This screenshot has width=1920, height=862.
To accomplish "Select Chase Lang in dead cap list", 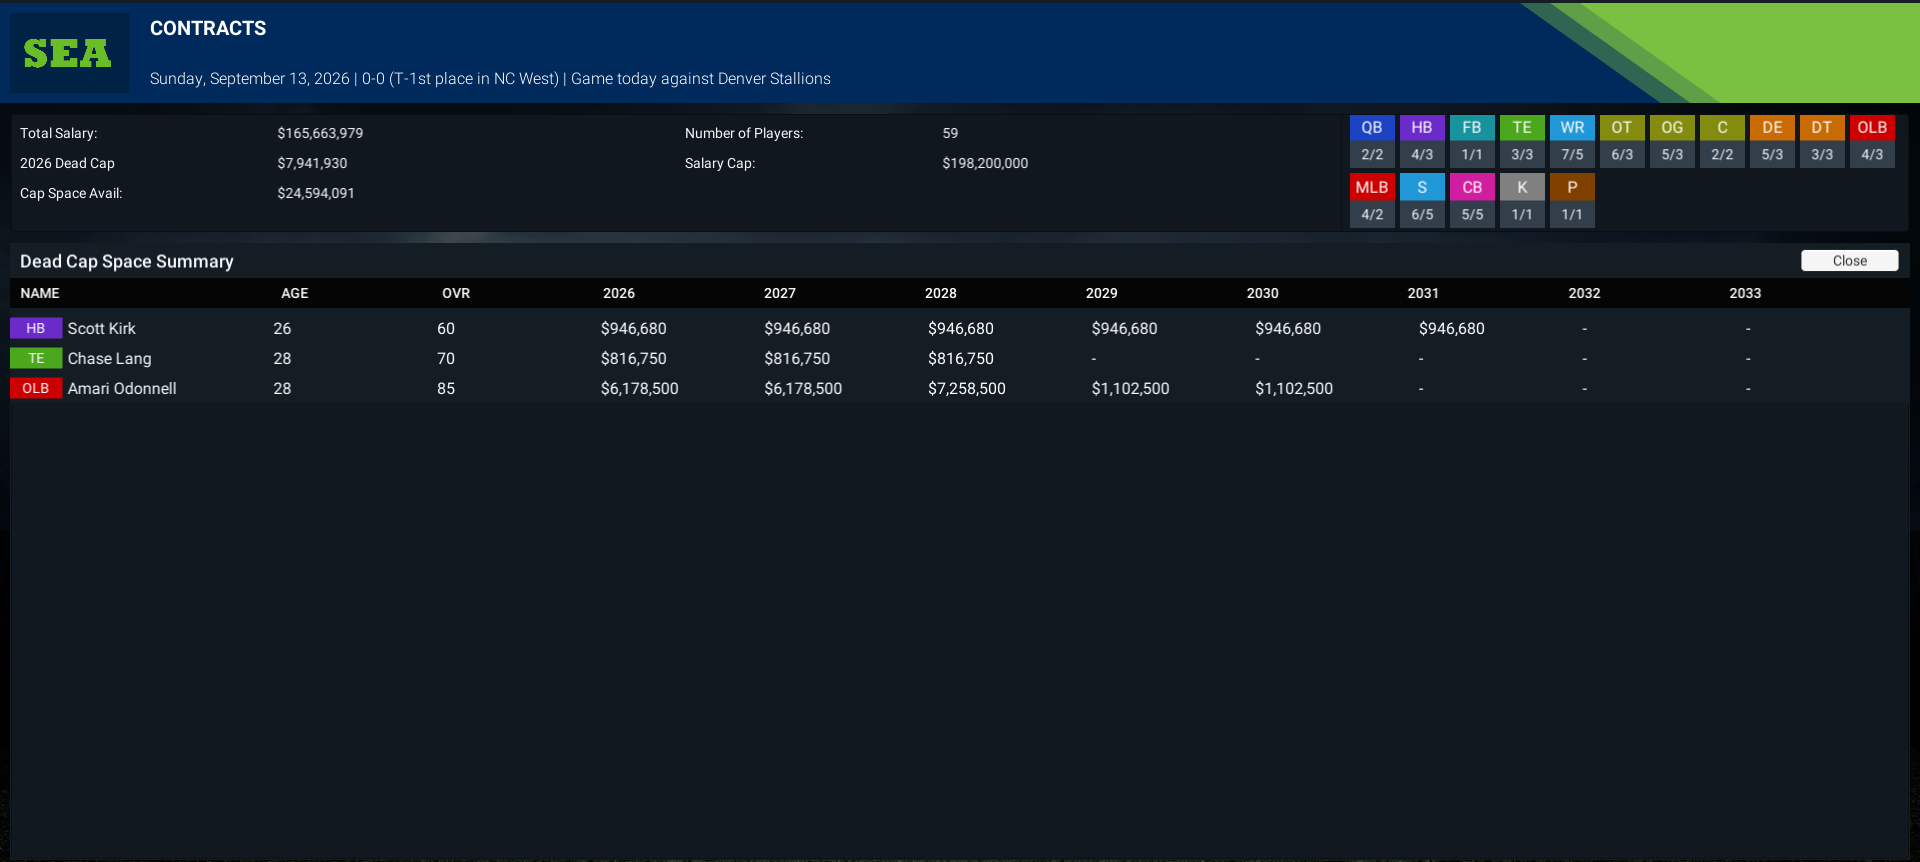I will pos(109,359).
